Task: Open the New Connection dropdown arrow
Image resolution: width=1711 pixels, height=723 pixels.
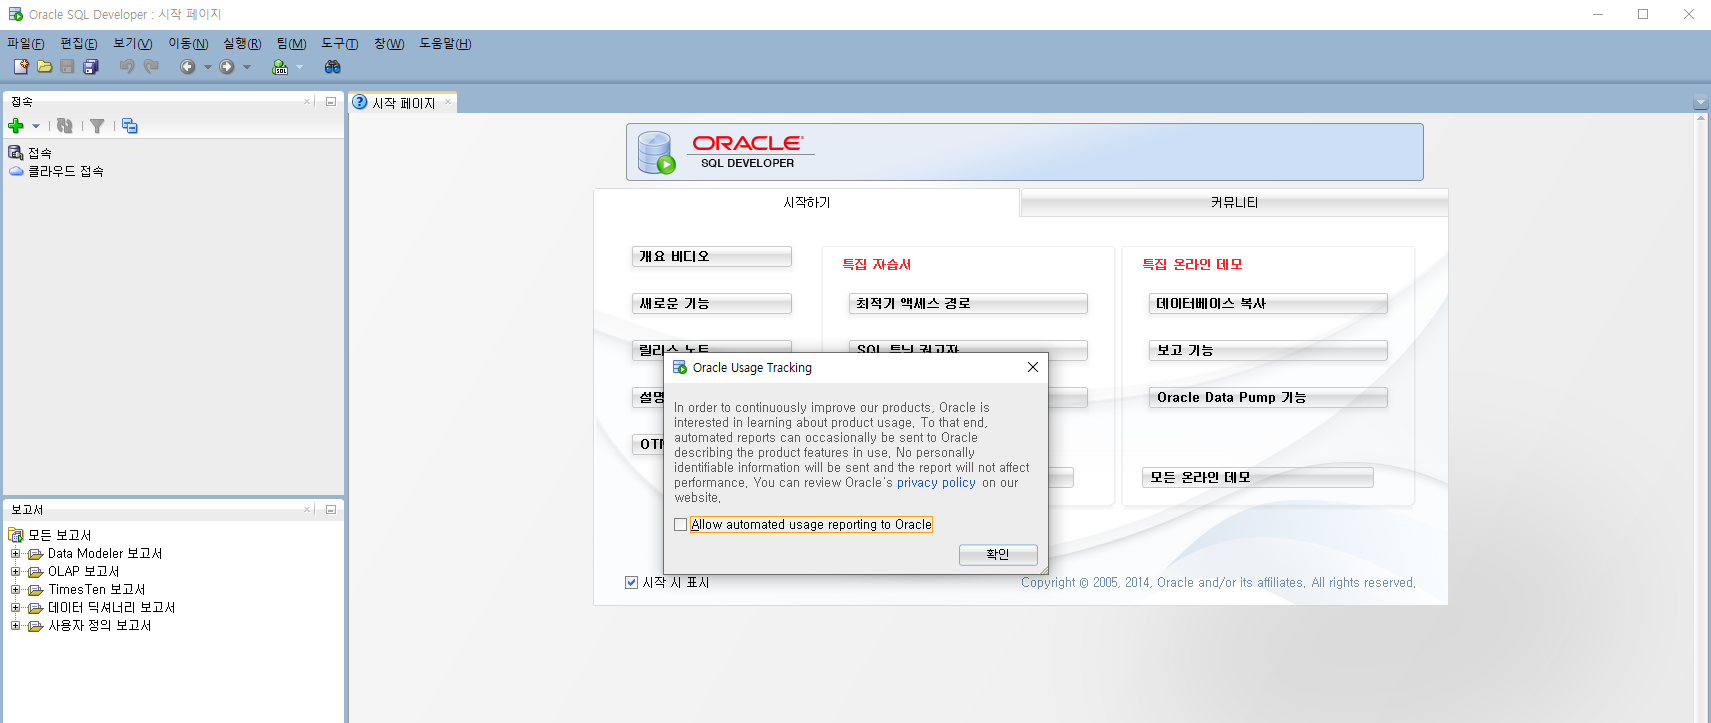Action: (x=36, y=126)
